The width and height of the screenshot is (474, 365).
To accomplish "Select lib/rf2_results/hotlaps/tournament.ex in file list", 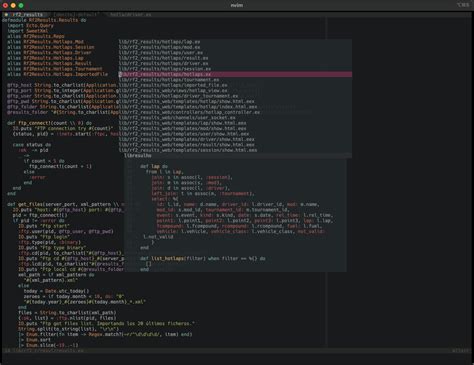I will [169, 80].
